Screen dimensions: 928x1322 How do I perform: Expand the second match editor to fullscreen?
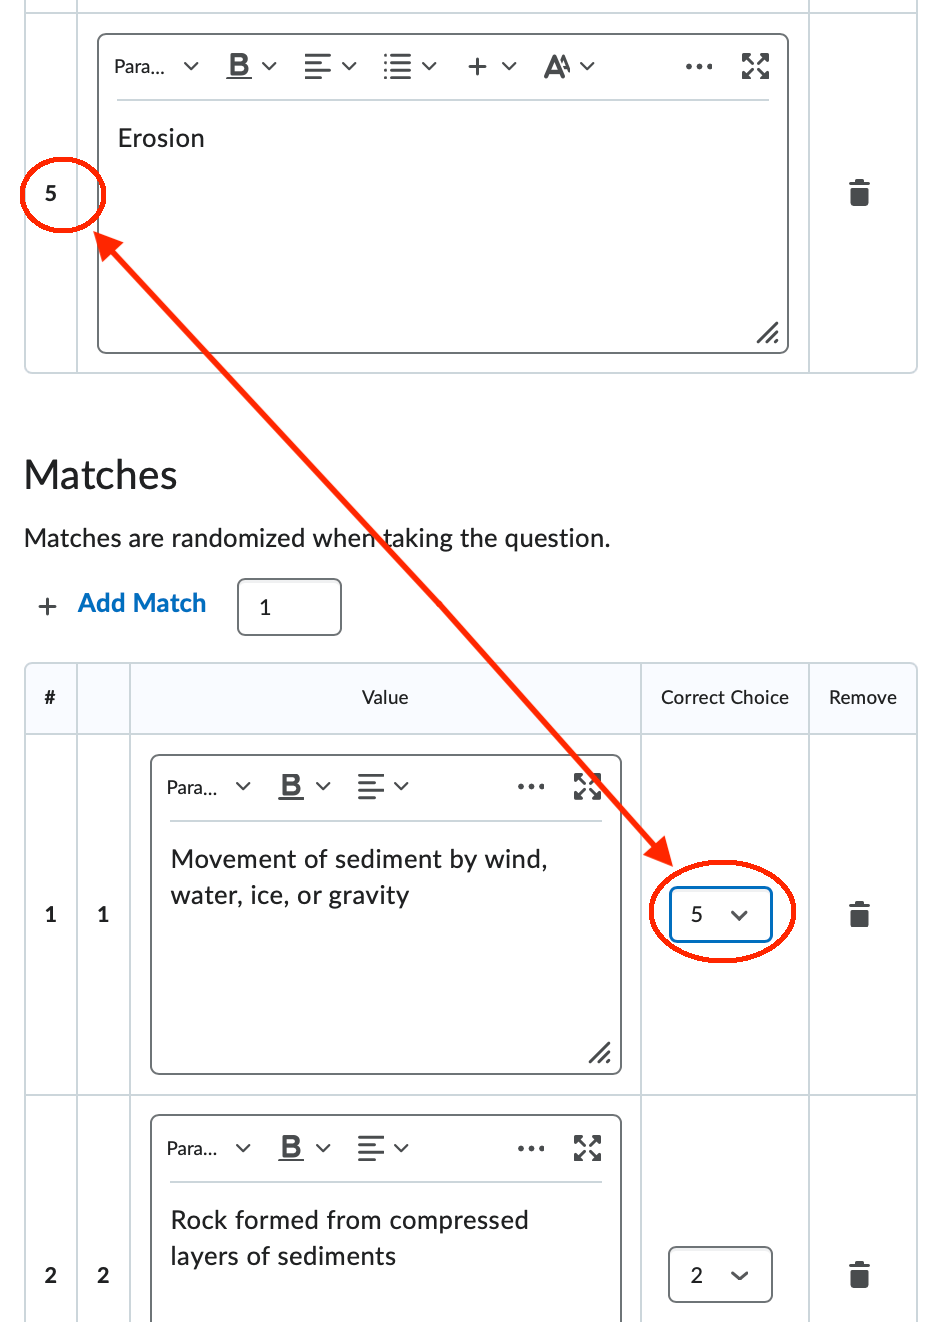(x=588, y=1147)
